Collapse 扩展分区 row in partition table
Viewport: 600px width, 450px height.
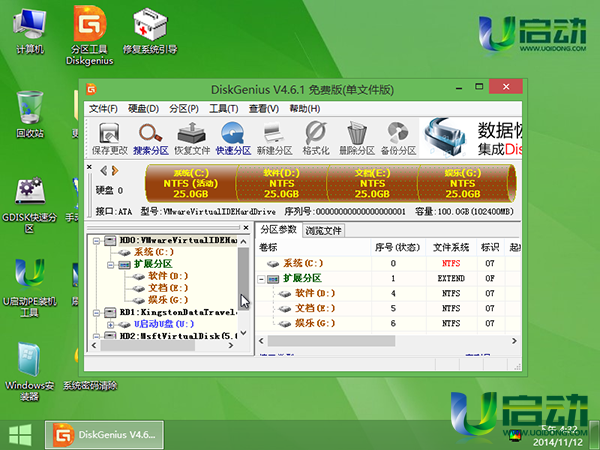[x=261, y=279]
